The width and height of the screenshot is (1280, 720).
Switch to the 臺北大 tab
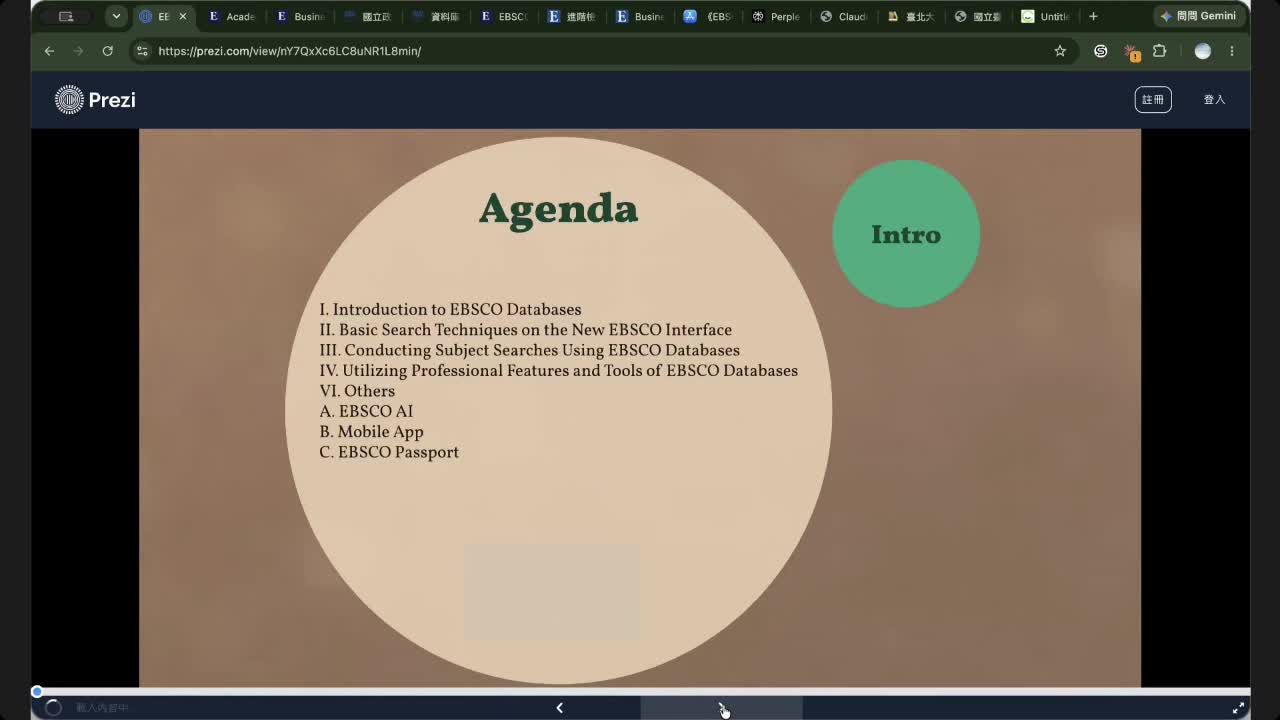point(911,16)
